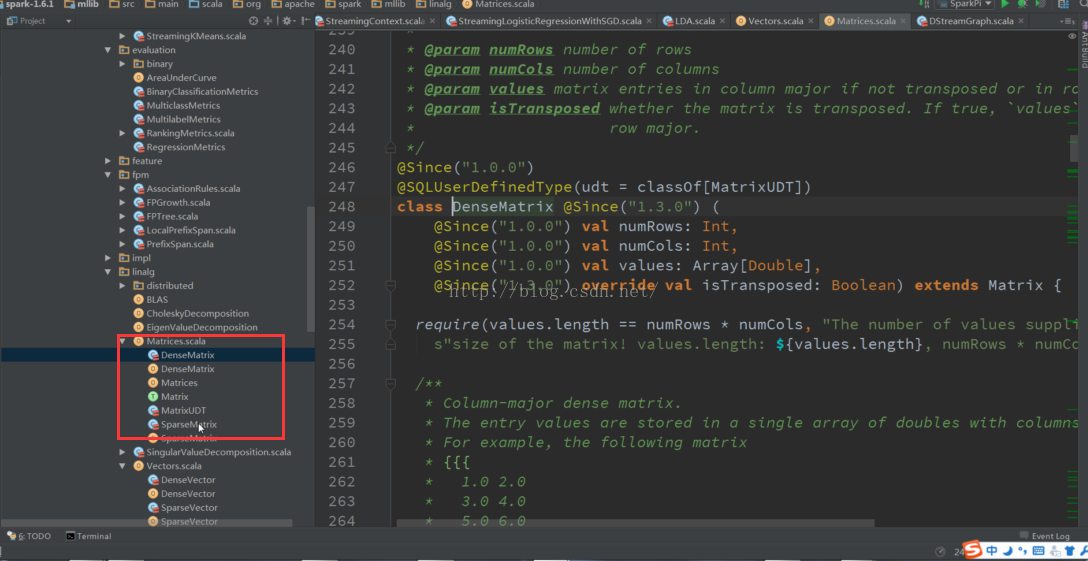Switch to Vectors.scala tab
The image size is (1088, 561).
point(775,21)
